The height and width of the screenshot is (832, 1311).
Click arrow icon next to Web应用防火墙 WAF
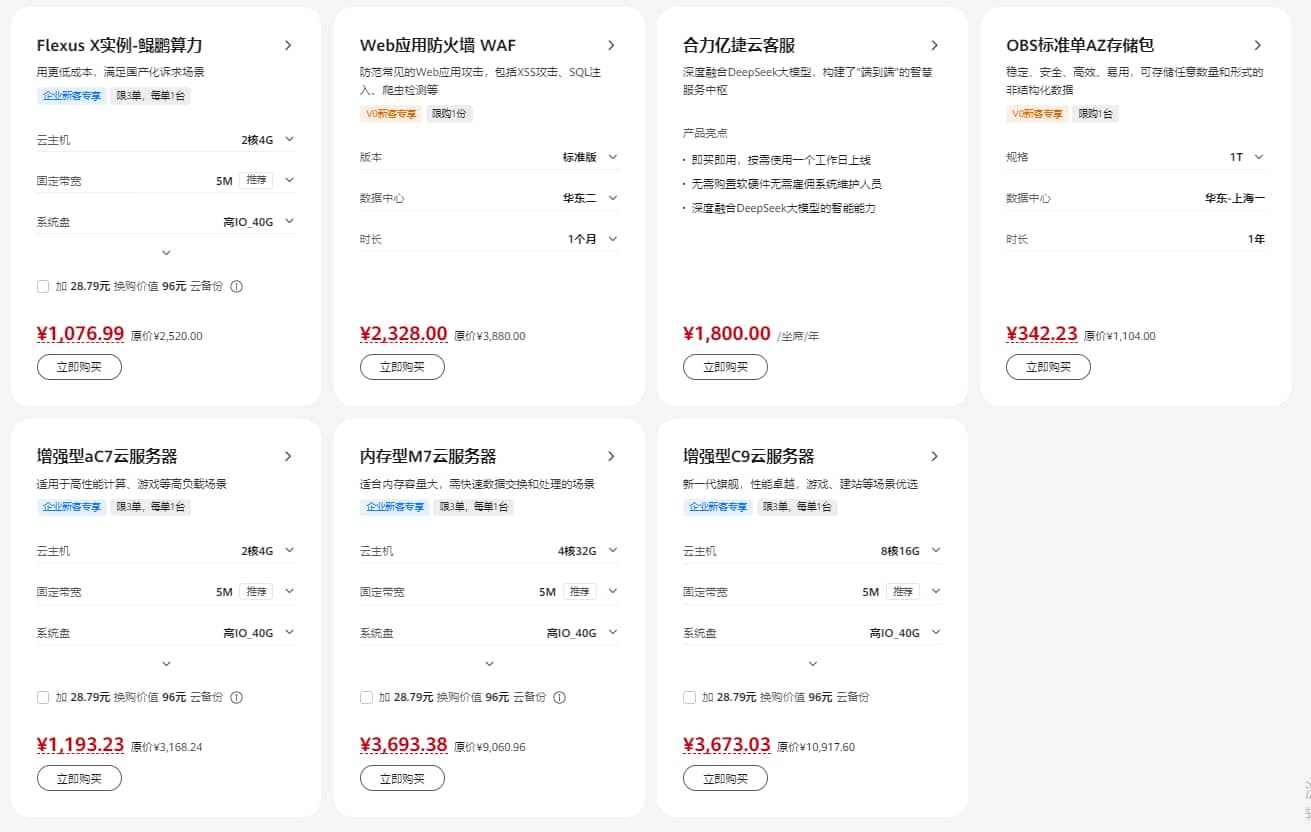pos(611,45)
